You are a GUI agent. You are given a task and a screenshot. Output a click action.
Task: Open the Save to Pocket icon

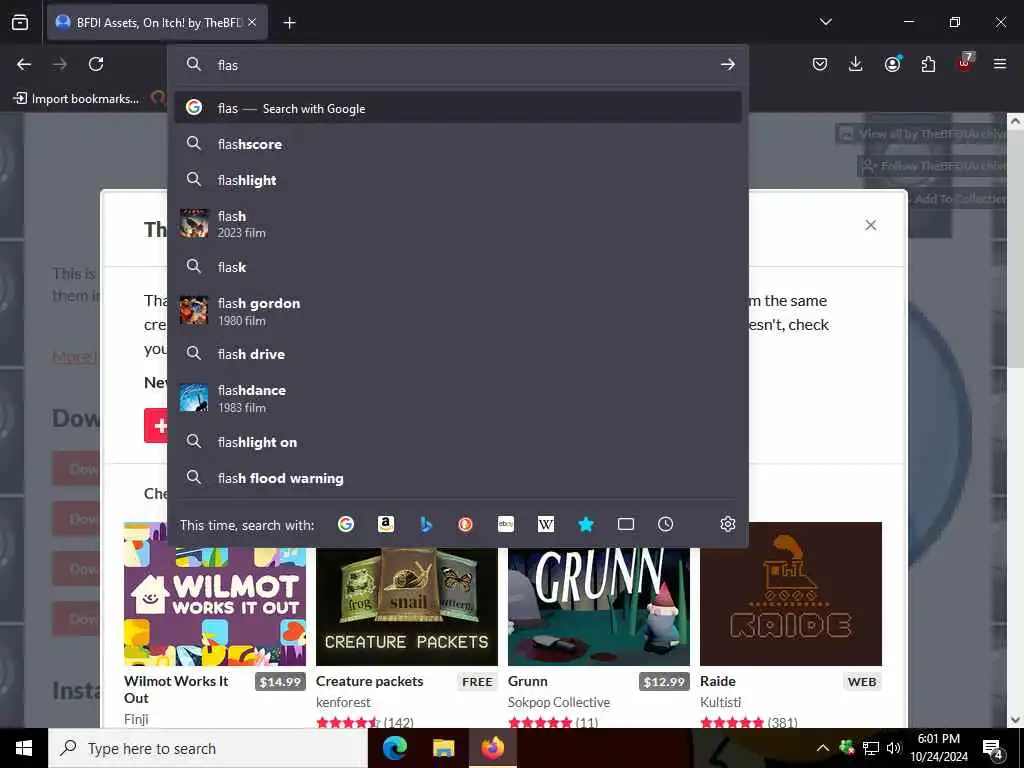click(x=820, y=64)
